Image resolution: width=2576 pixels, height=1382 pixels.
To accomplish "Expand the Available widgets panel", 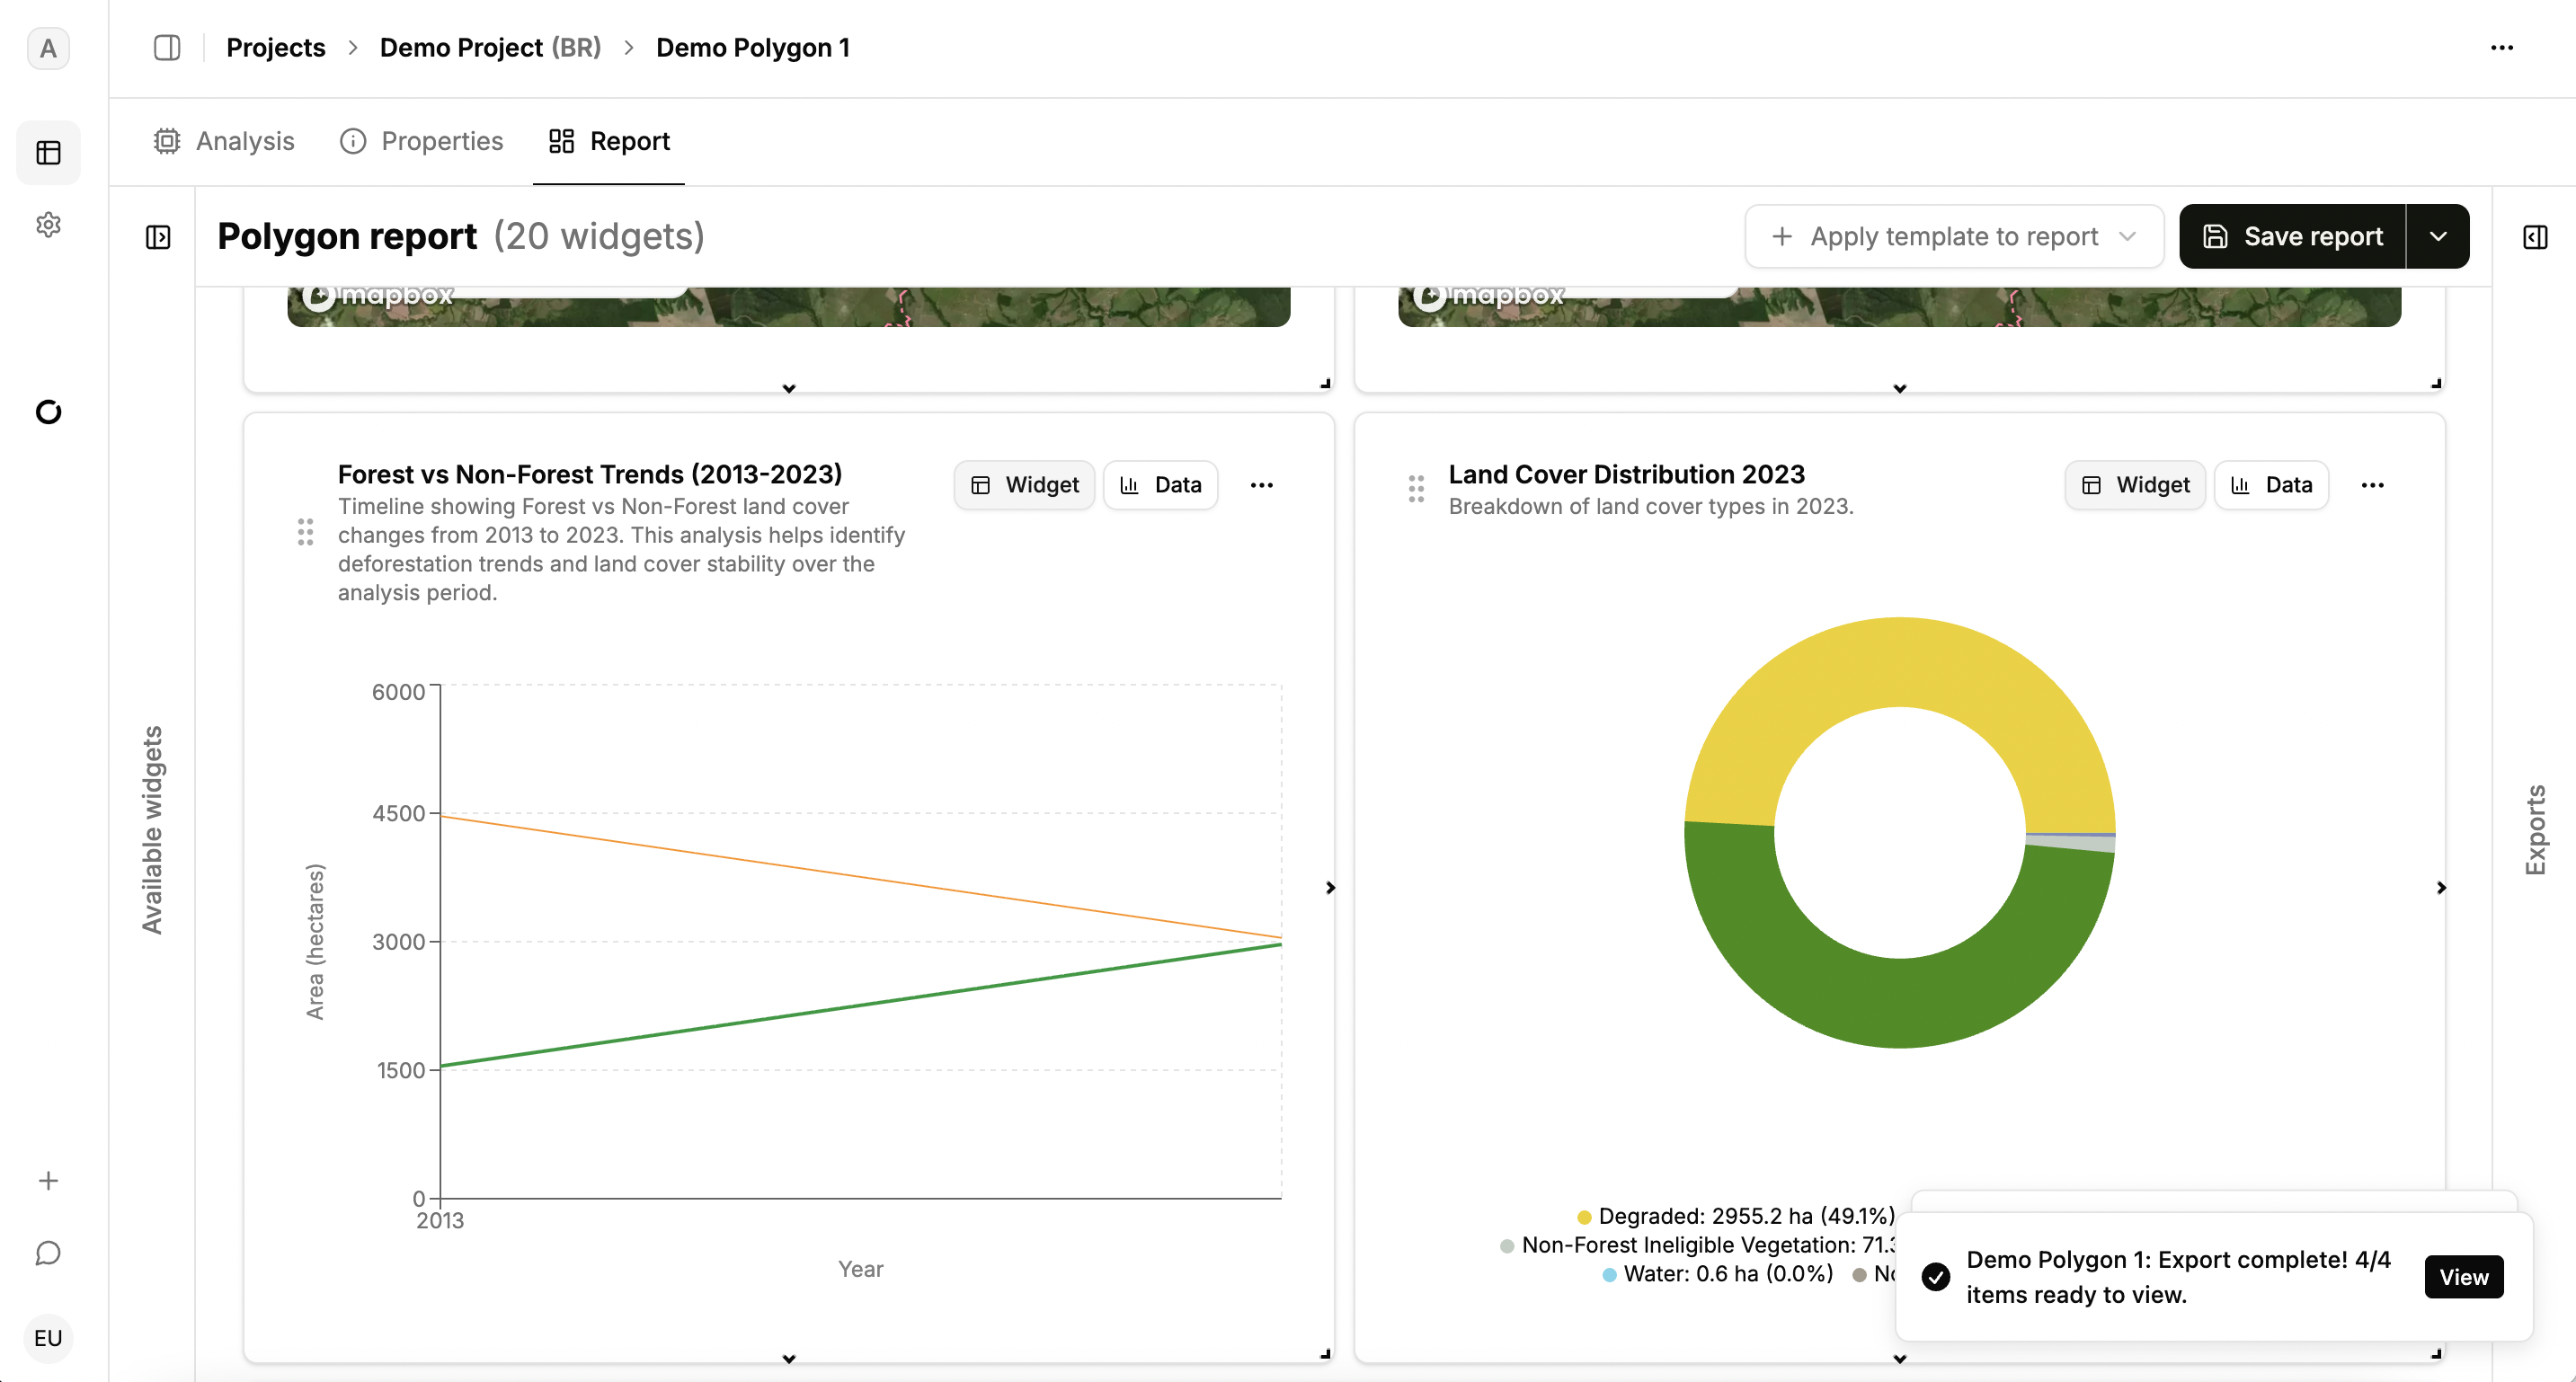I will 158,237.
